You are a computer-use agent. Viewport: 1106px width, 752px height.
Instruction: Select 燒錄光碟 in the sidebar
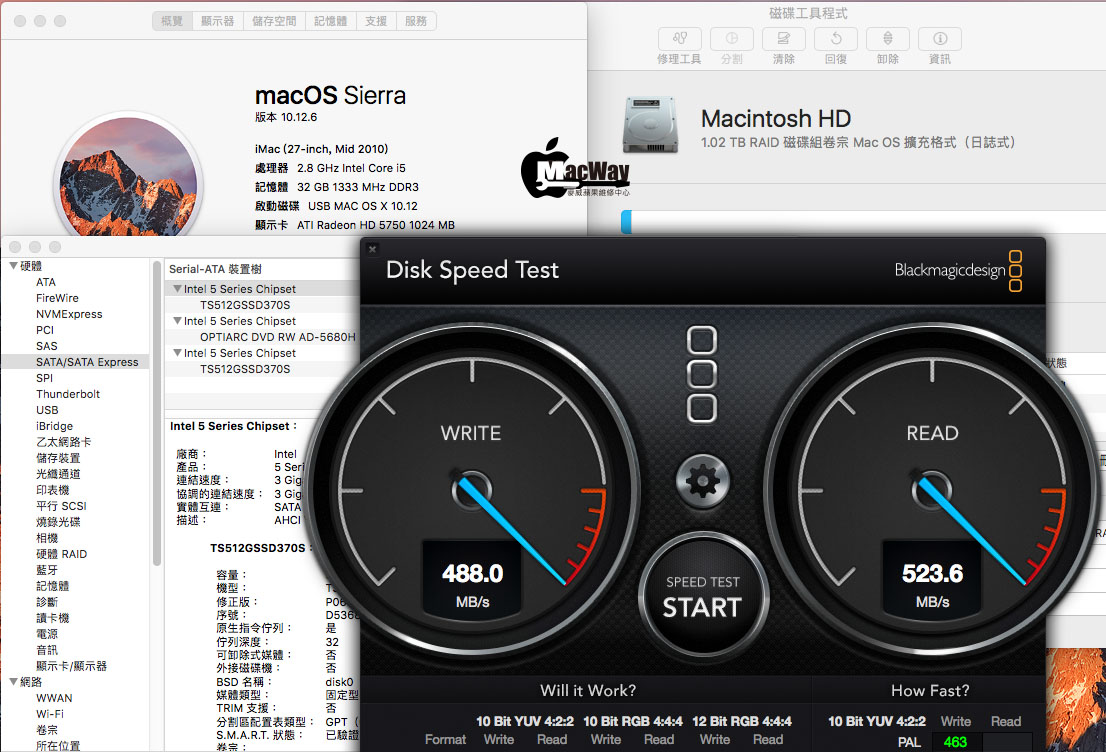point(58,522)
